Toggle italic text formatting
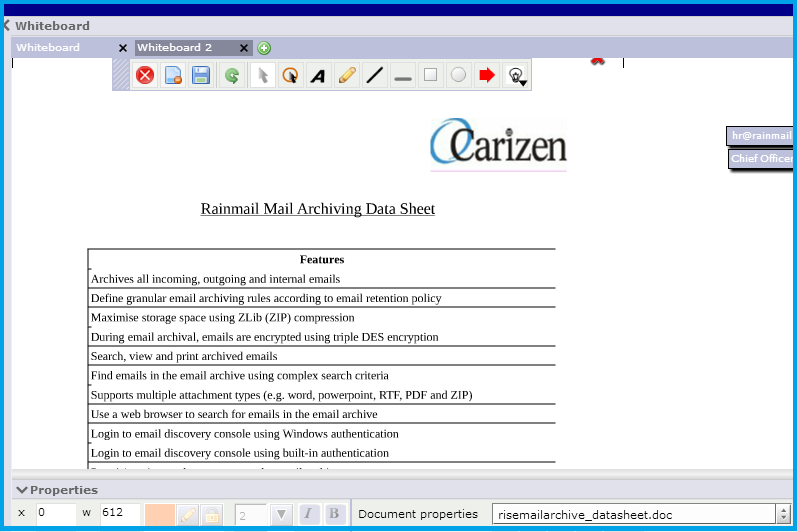Viewport: 797px width, 532px height. tap(309, 514)
